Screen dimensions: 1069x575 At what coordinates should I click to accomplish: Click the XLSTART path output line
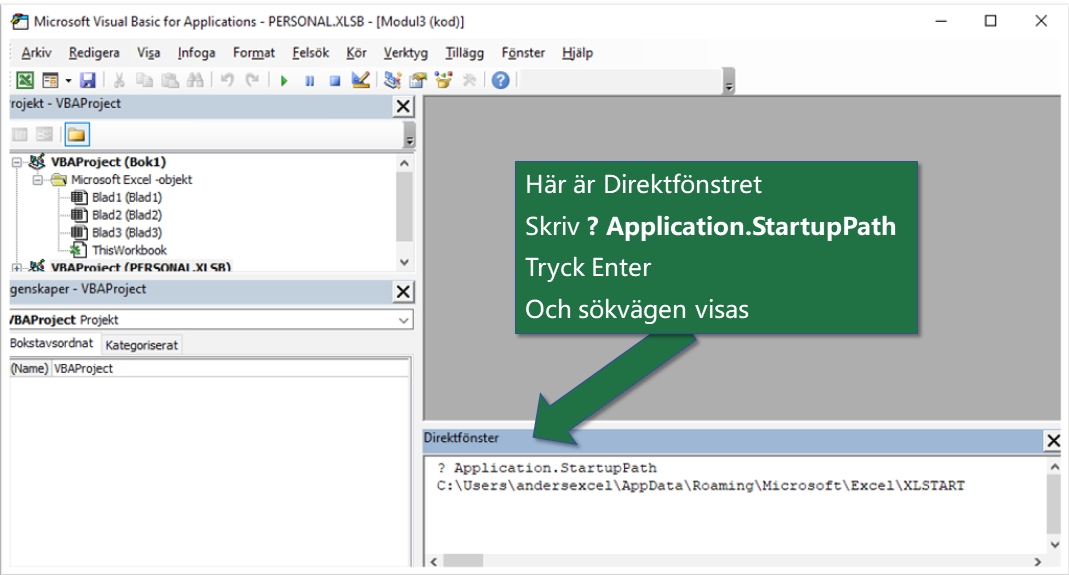701,486
